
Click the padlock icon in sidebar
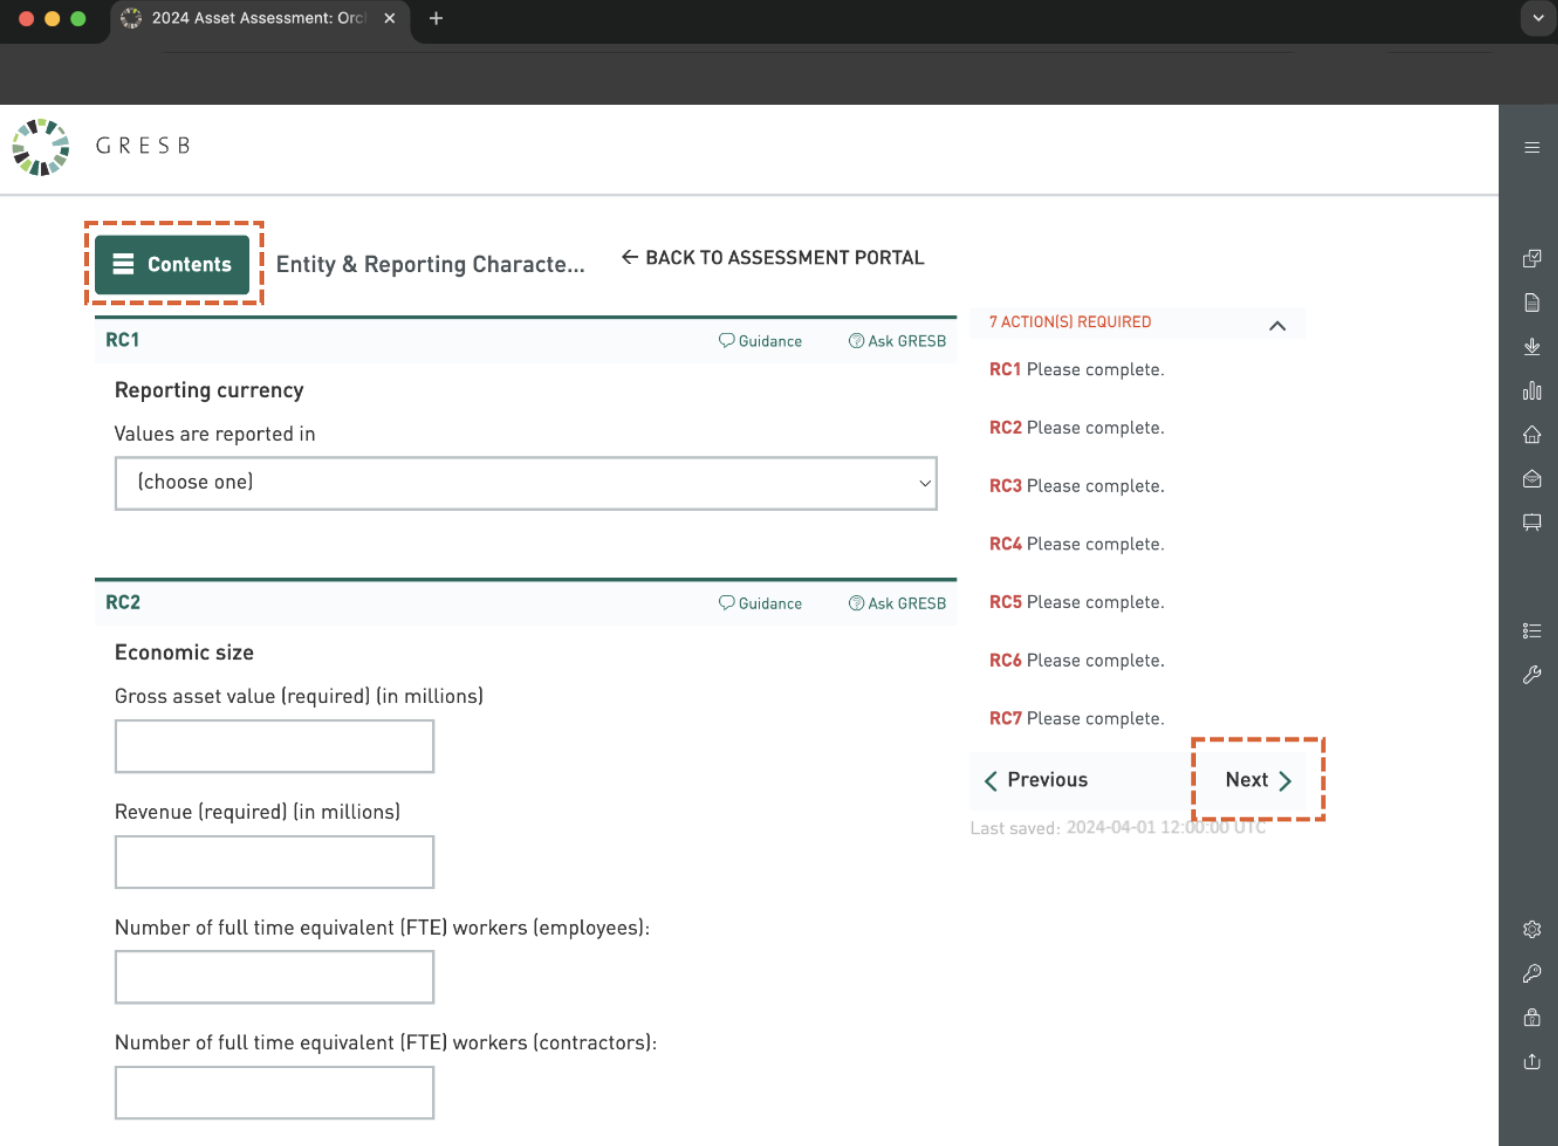click(1531, 1018)
